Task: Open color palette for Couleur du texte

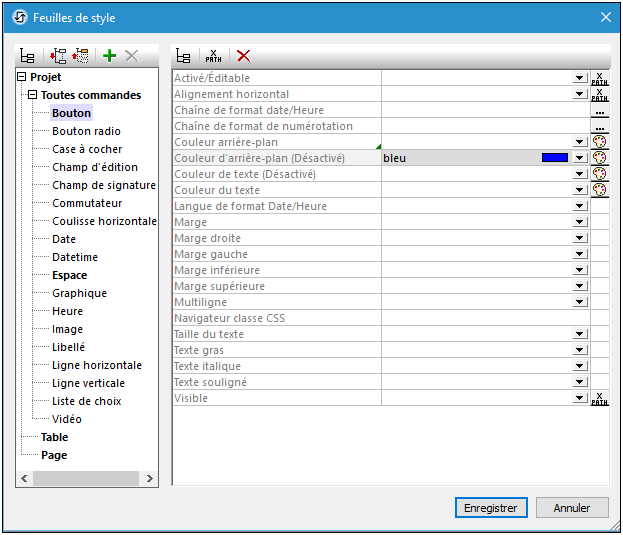Action: pos(599,190)
